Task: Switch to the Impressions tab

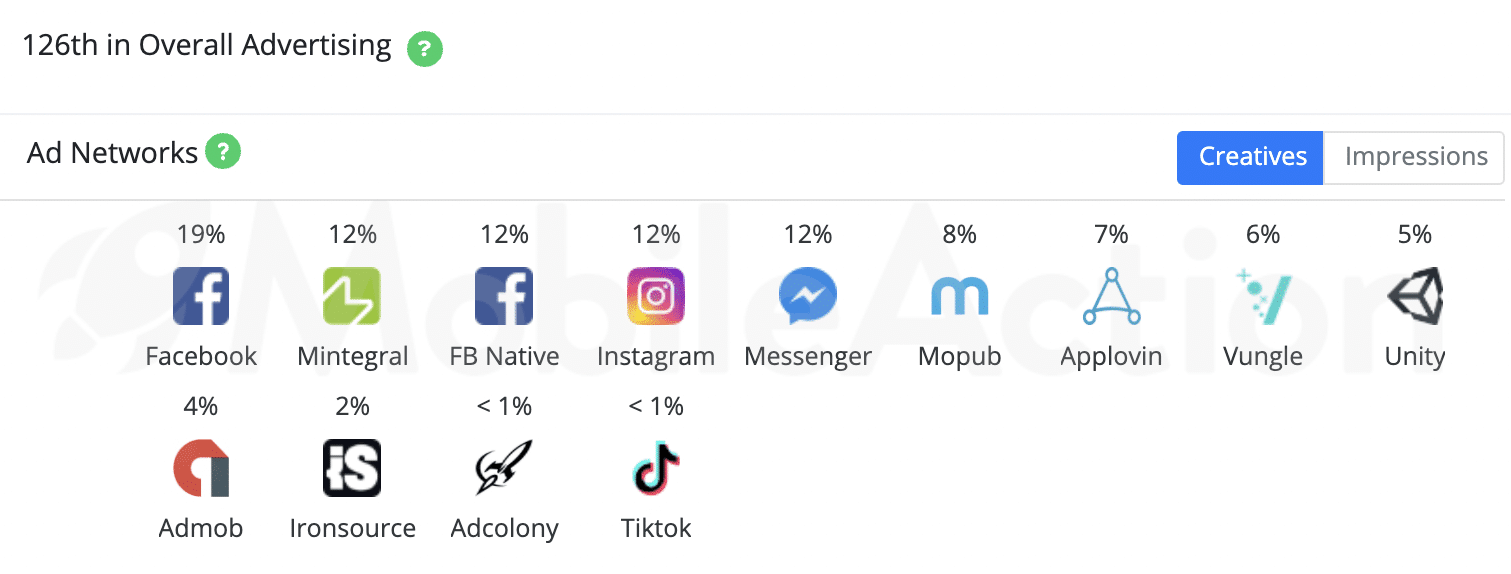Action: (x=1415, y=157)
